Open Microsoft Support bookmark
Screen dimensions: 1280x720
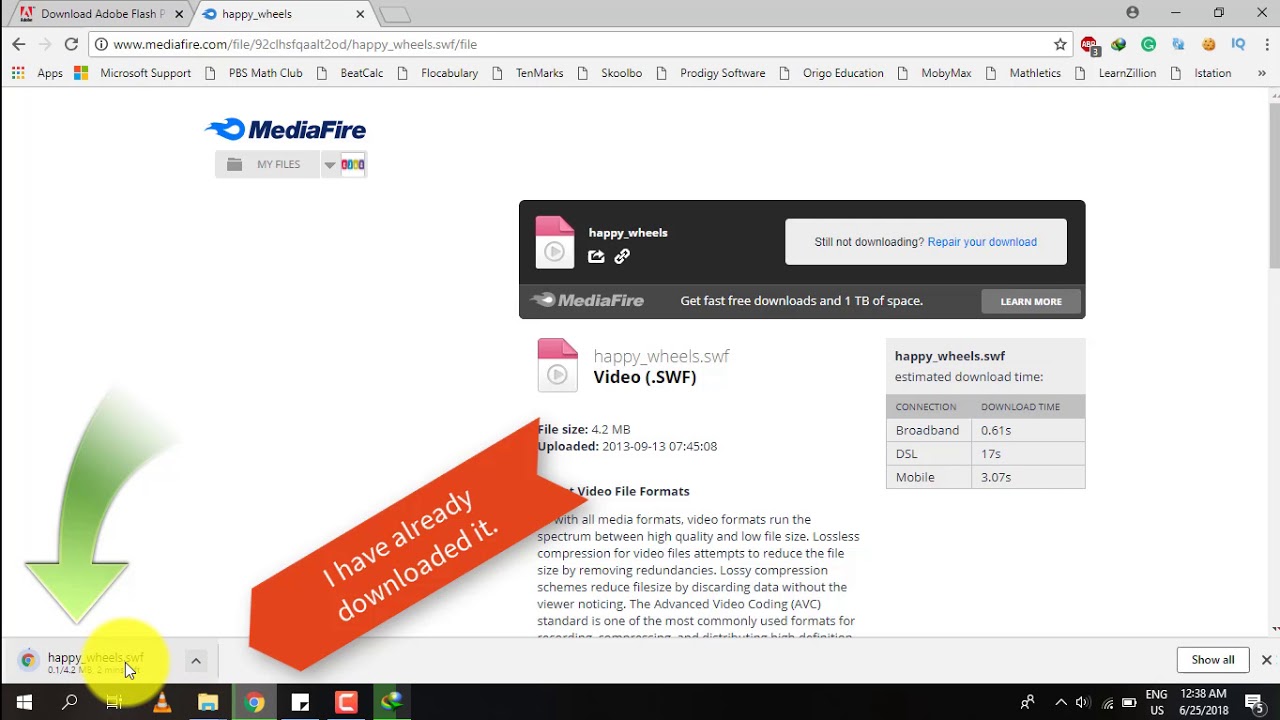pos(133,73)
